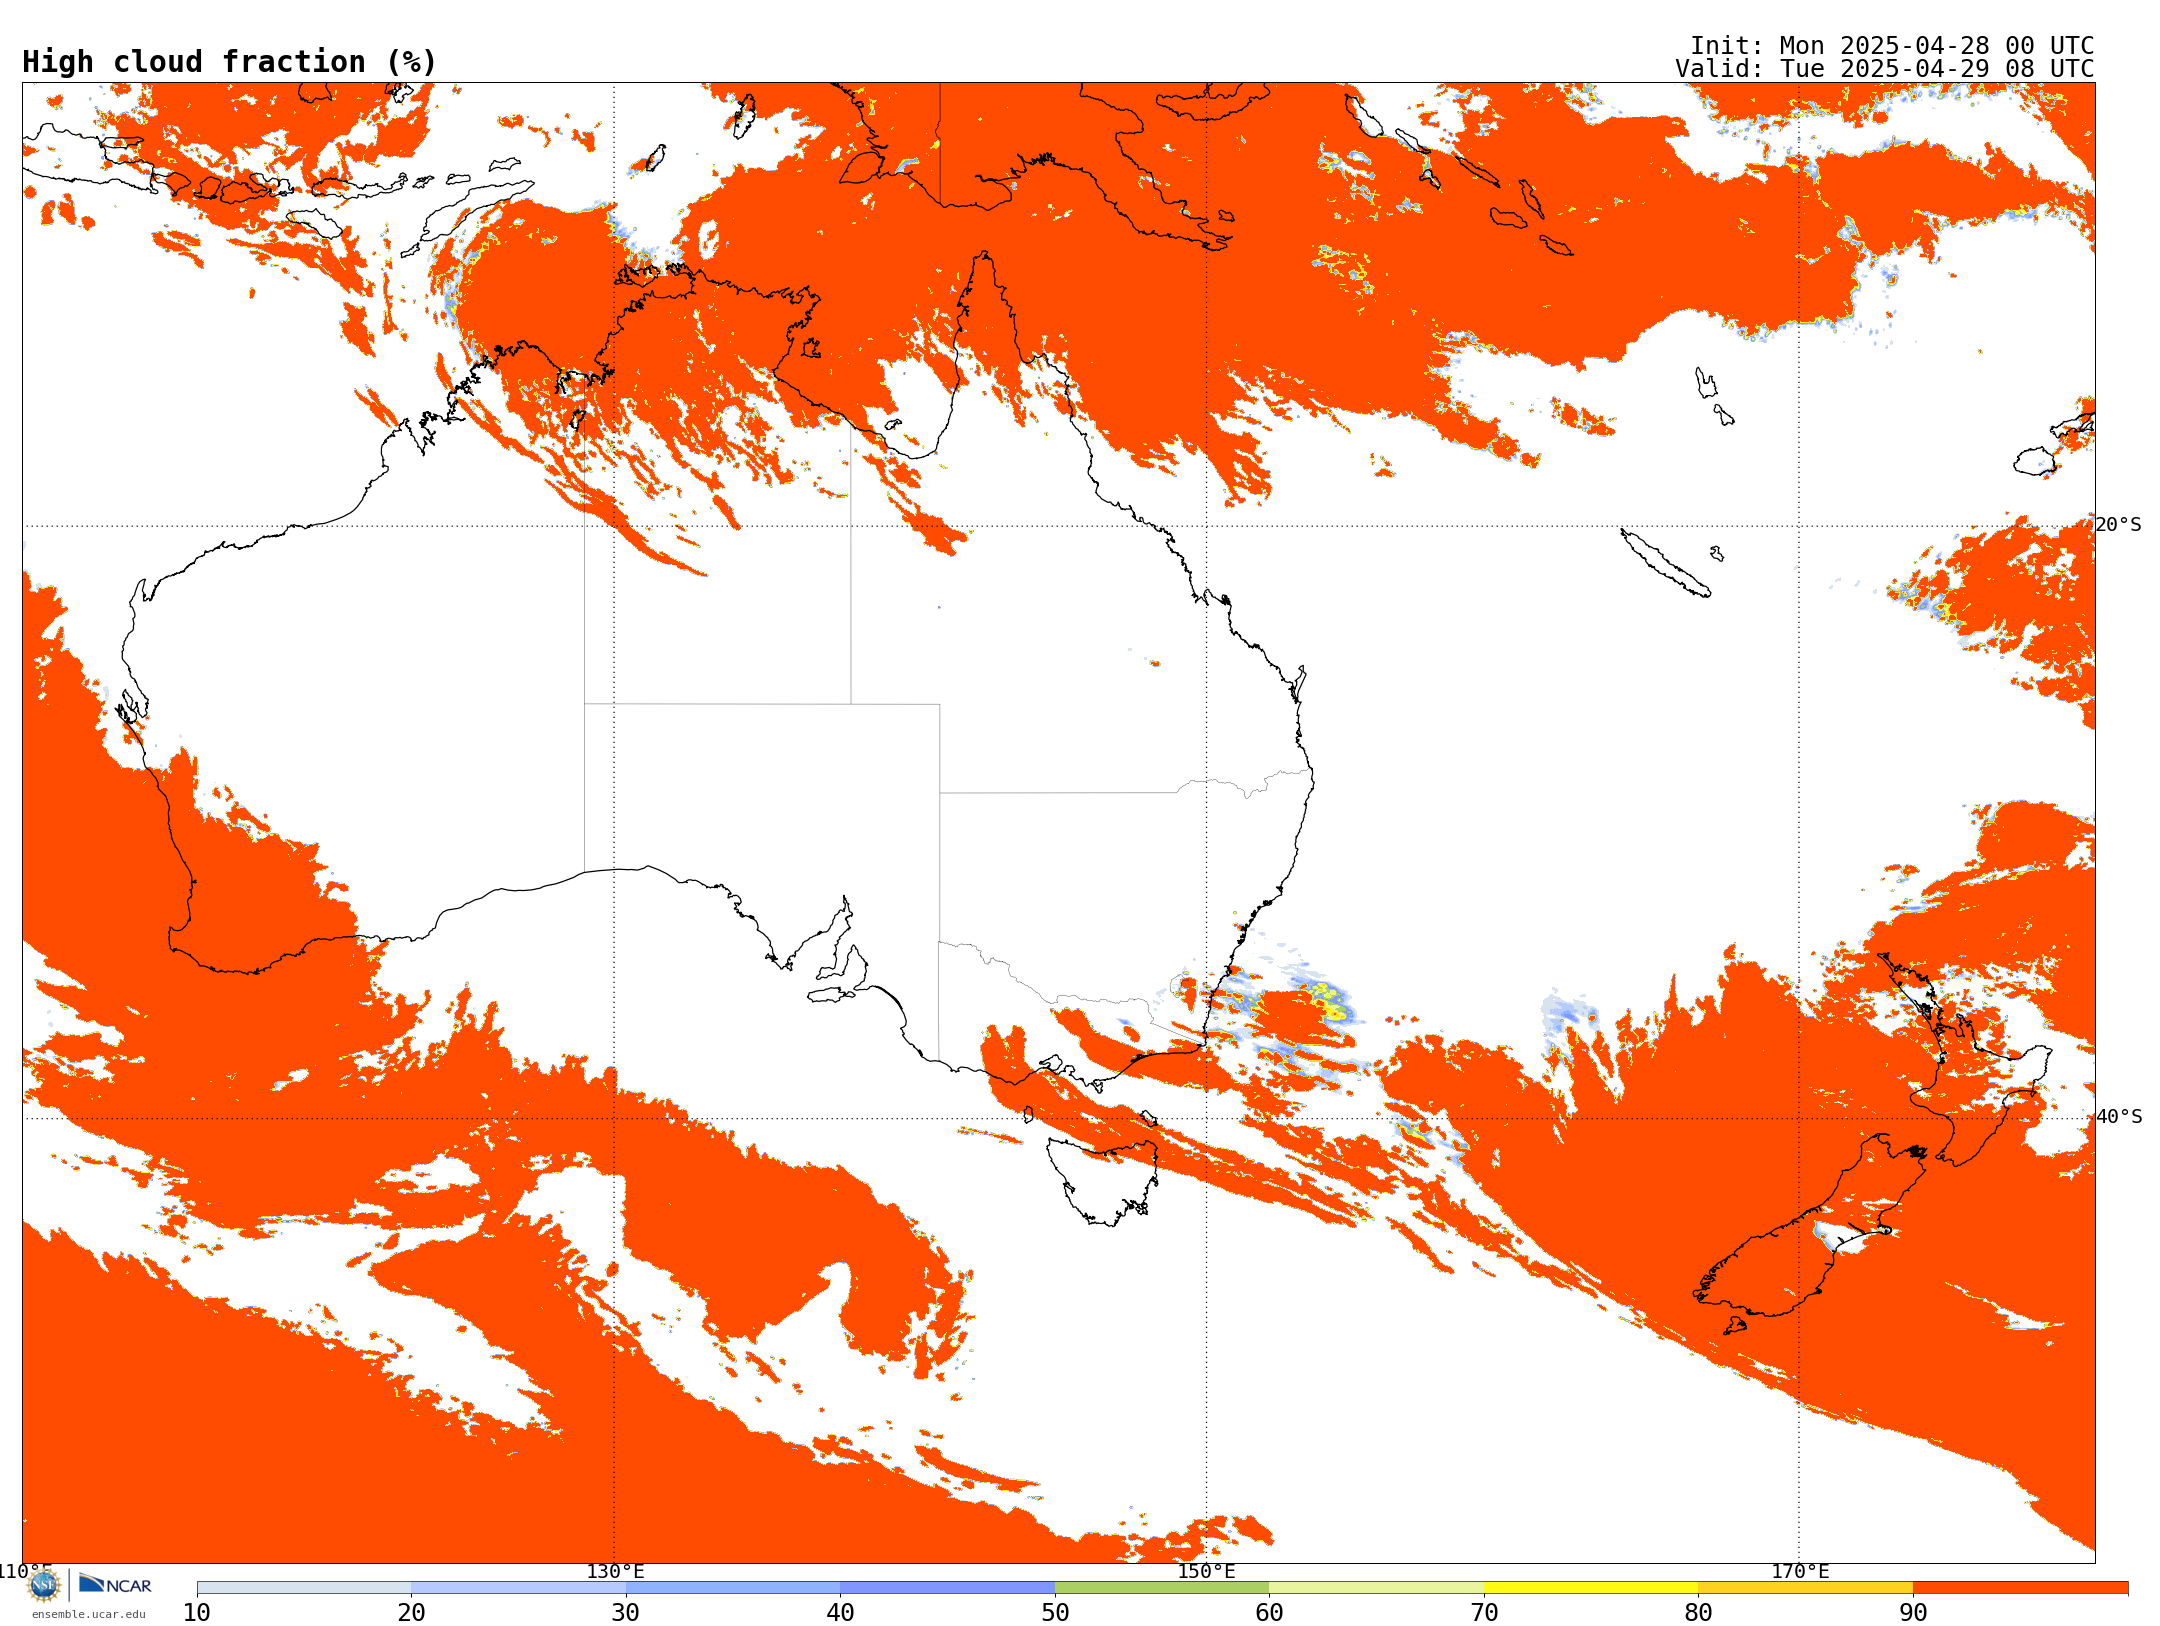This screenshot has width=2160, height=1626.
Task: Click the 10-20 pale gray-blue colorbar segment
Action: click(x=304, y=1588)
